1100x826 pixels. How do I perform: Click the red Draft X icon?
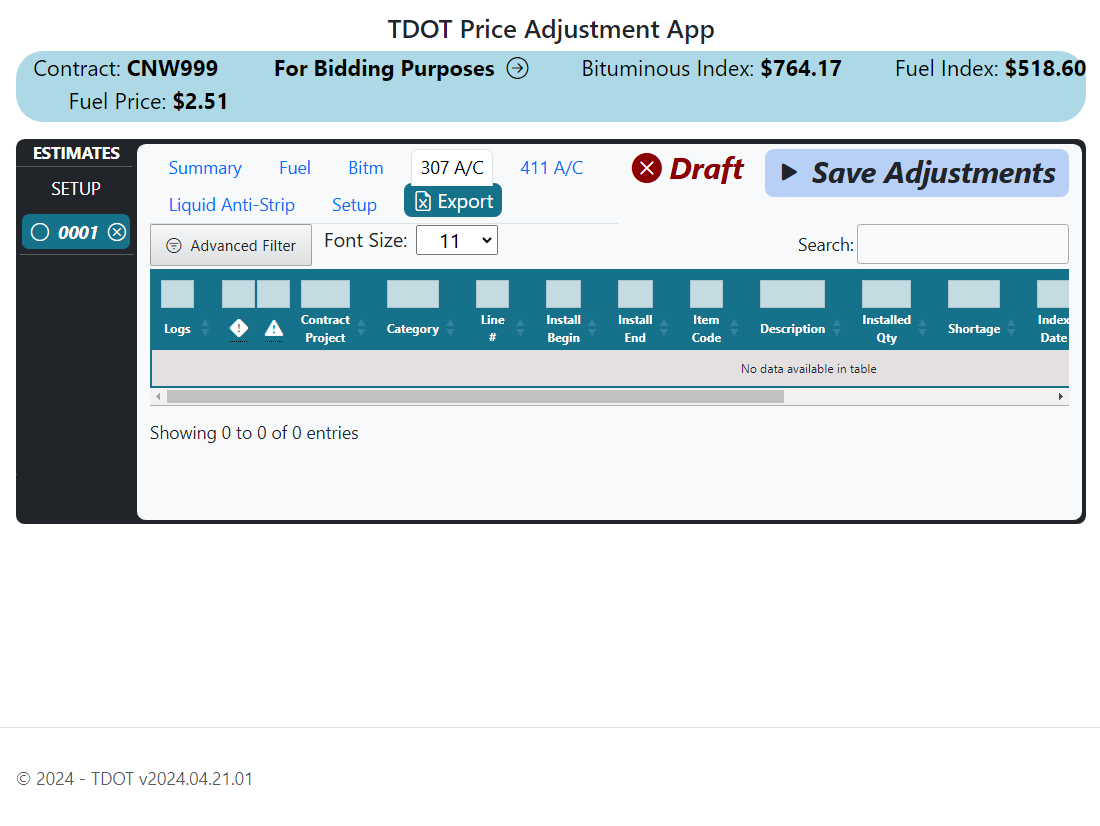pyautogui.click(x=647, y=168)
